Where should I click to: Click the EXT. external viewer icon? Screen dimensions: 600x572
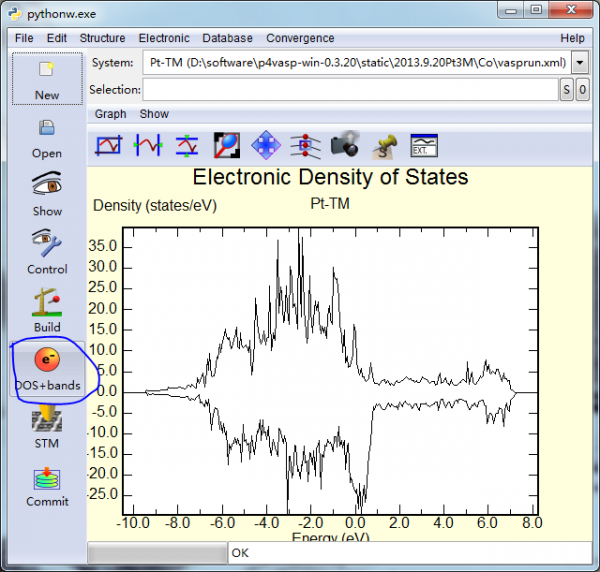pos(425,145)
